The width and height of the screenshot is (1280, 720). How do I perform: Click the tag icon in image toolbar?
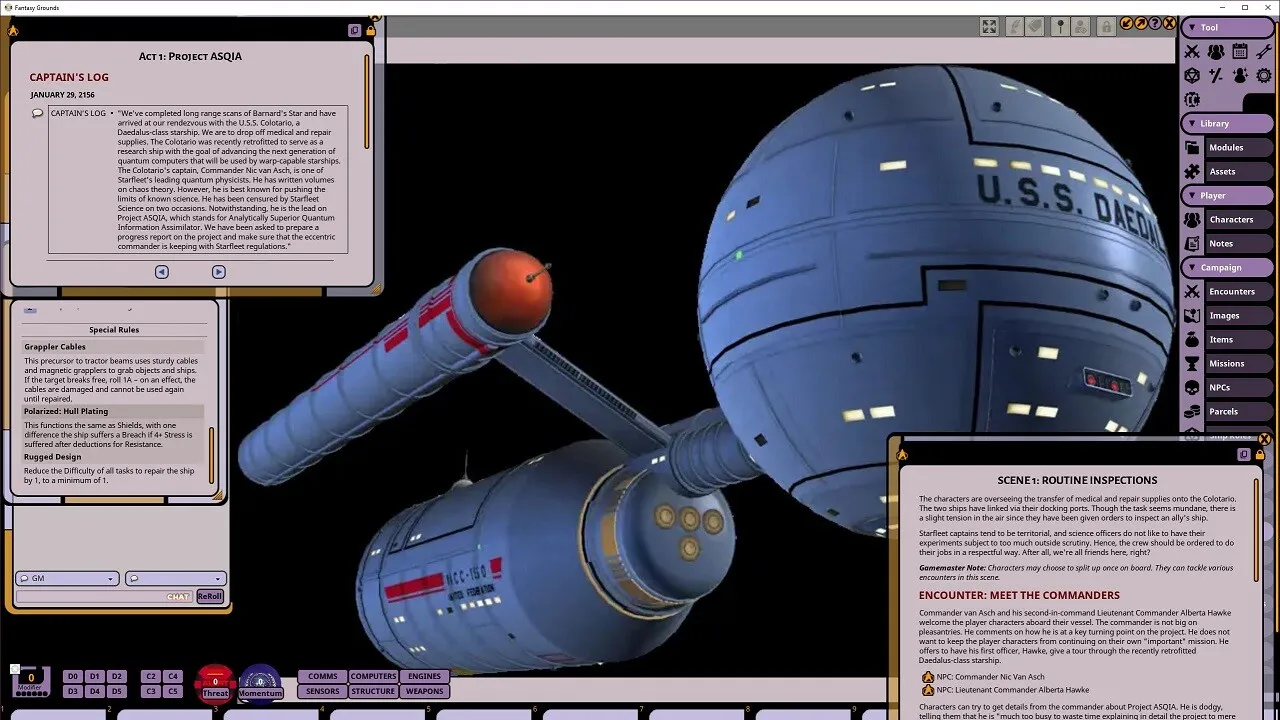click(1036, 27)
